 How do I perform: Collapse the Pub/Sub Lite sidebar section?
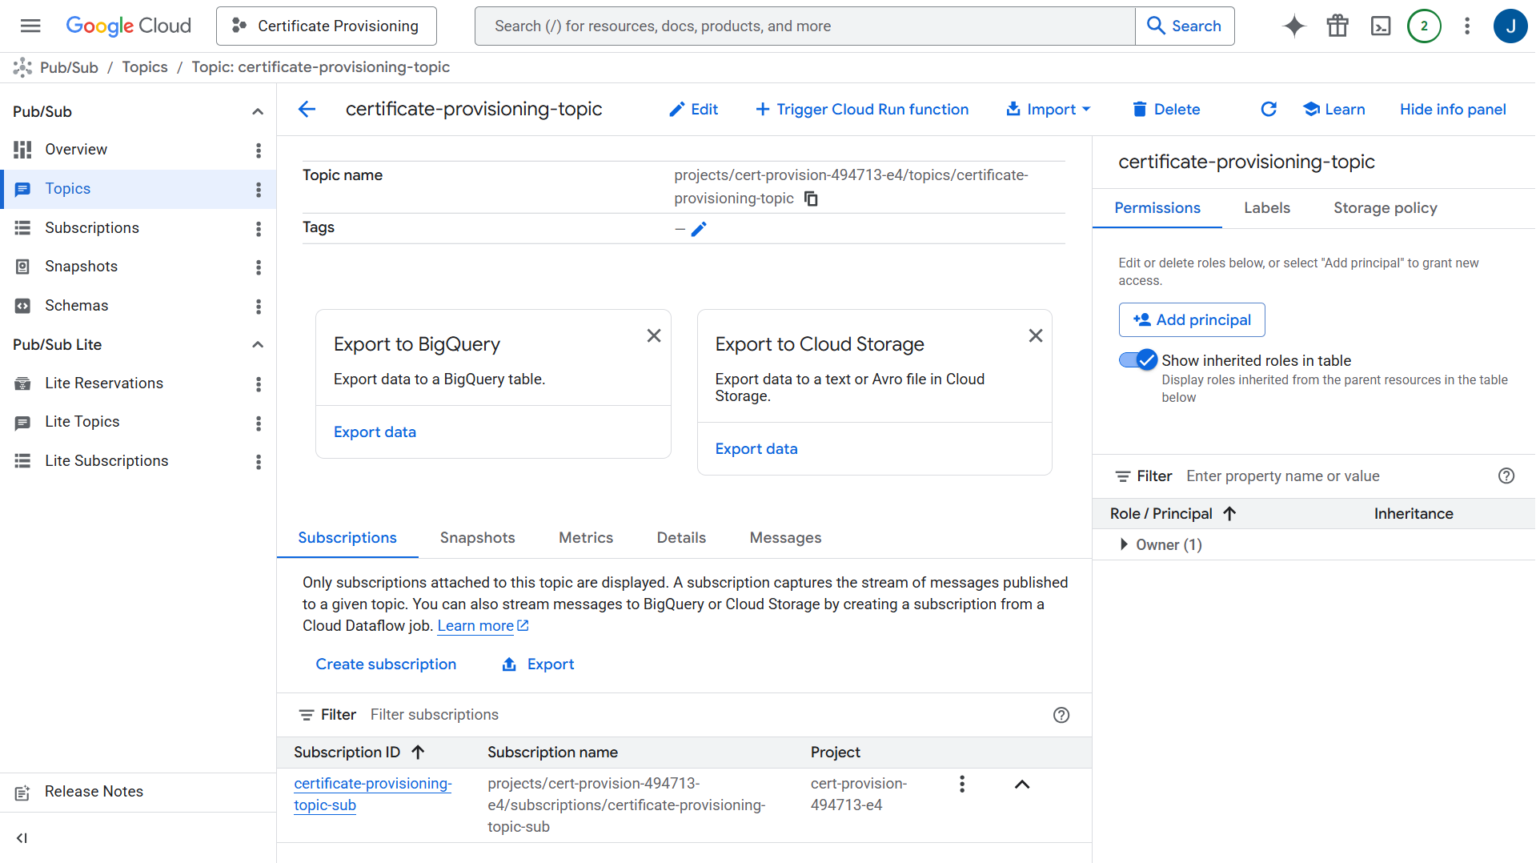tap(257, 345)
